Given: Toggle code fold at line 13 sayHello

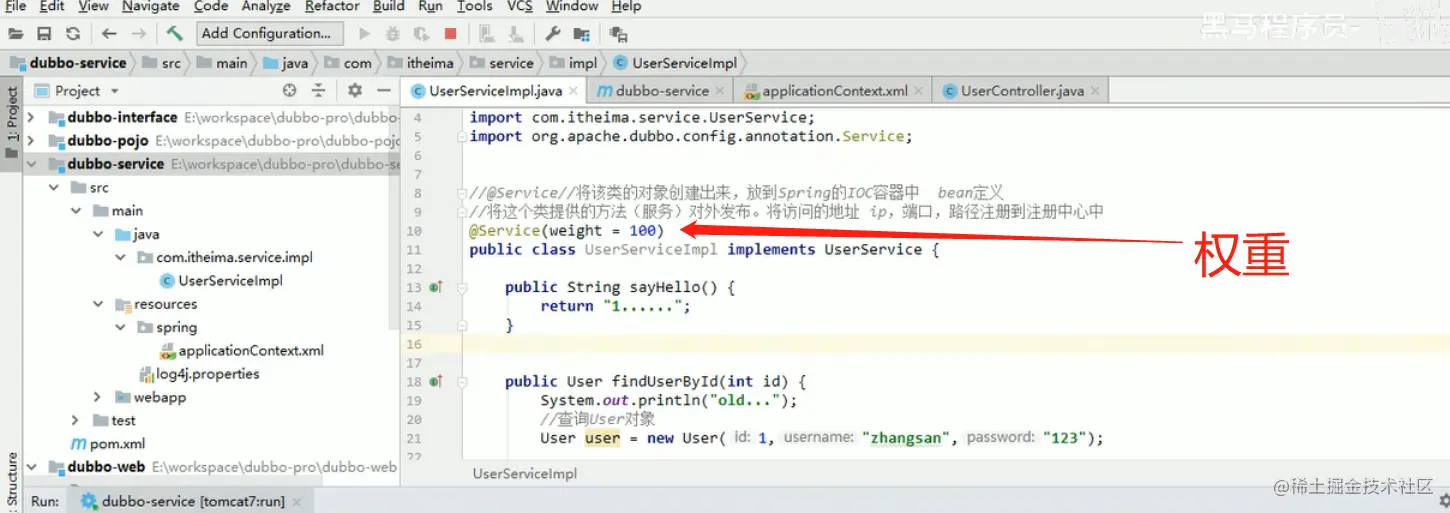Looking at the screenshot, I should (463, 288).
